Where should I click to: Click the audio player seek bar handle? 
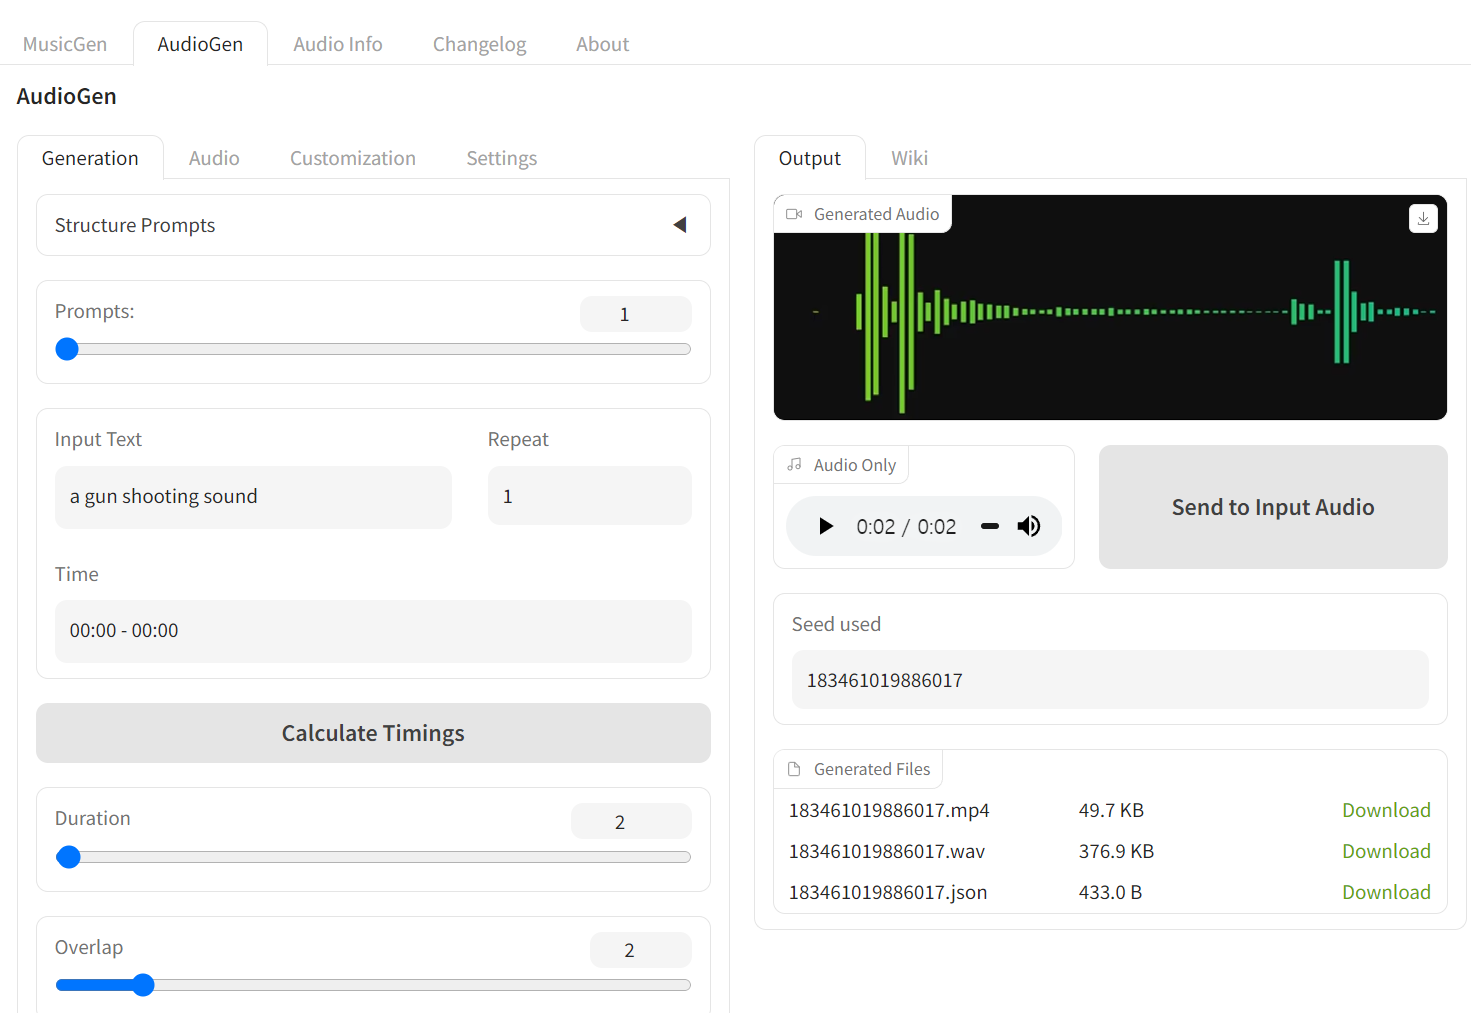pos(990,526)
